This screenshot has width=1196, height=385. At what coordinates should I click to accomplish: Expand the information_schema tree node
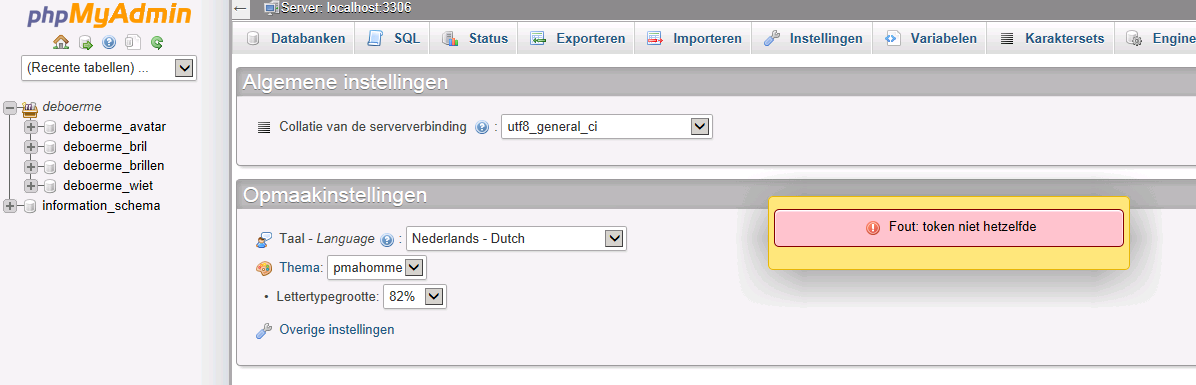(10, 206)
